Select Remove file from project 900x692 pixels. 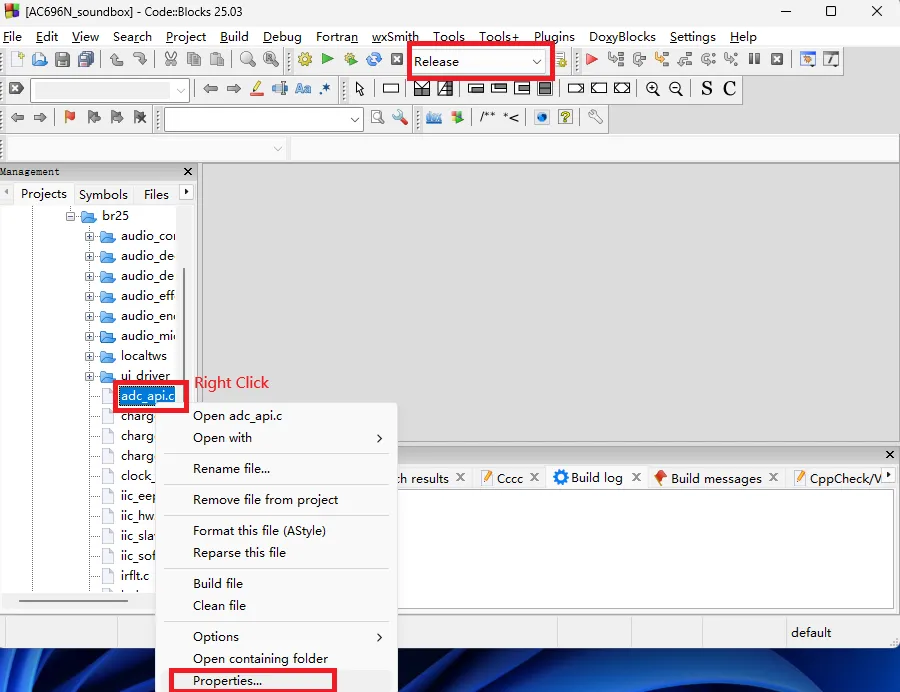[277, 500]
